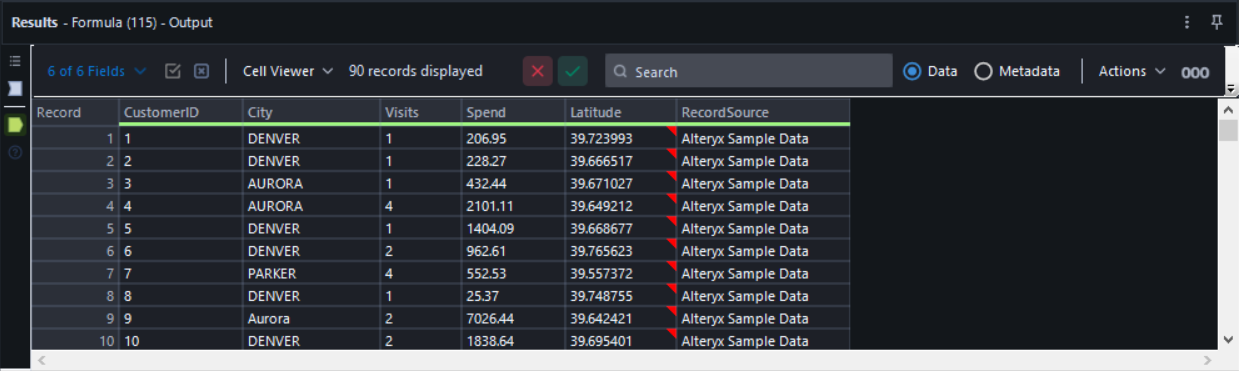This screenshot has height=371, width=1239.
Task: Select the Spend cell 7026.44
Action: pyautogui.click(x=513, y=319)
